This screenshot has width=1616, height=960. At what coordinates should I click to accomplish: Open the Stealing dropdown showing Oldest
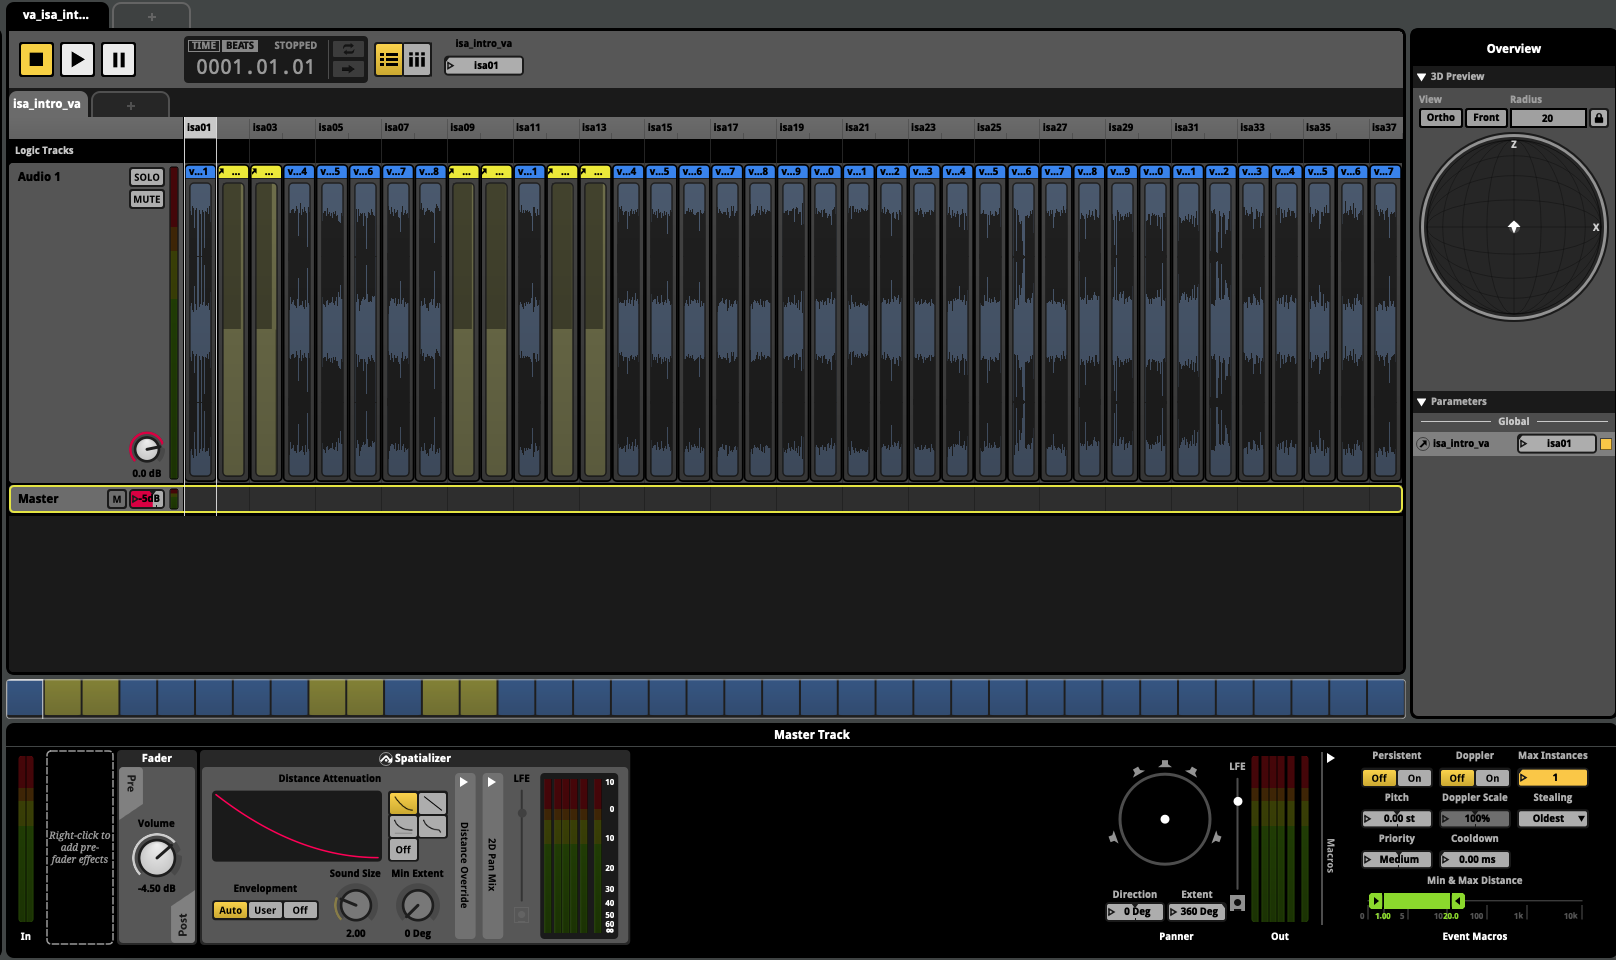tap(1552, 819)
